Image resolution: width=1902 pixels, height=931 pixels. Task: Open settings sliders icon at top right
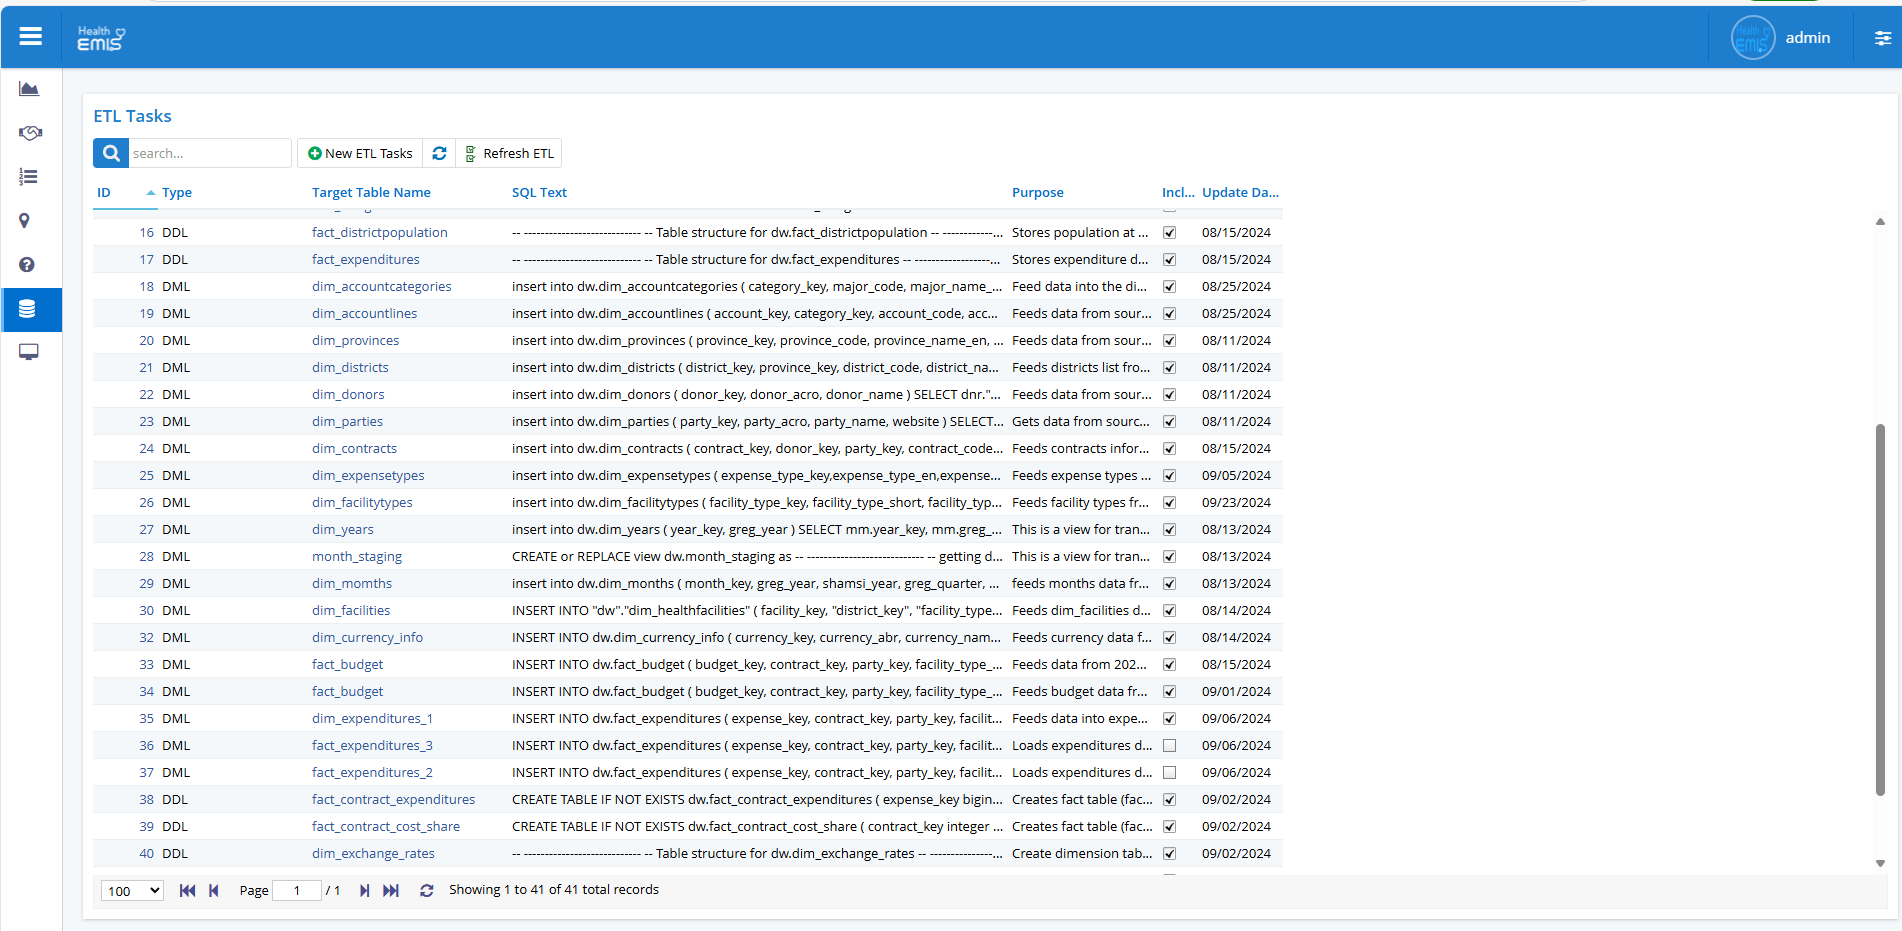[1882, 38]
